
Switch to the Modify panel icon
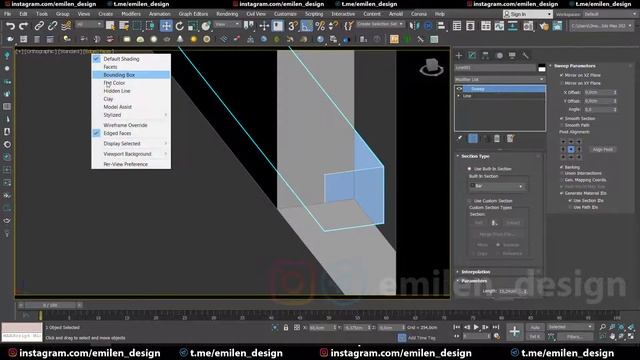[x=472, y=56]
